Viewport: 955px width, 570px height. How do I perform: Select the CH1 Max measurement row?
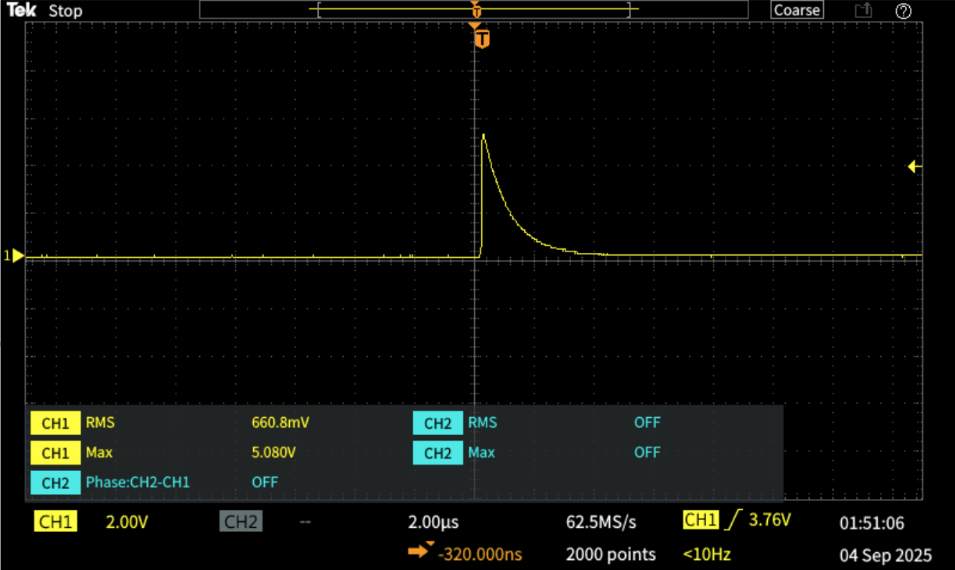click(x=170, y=453)
